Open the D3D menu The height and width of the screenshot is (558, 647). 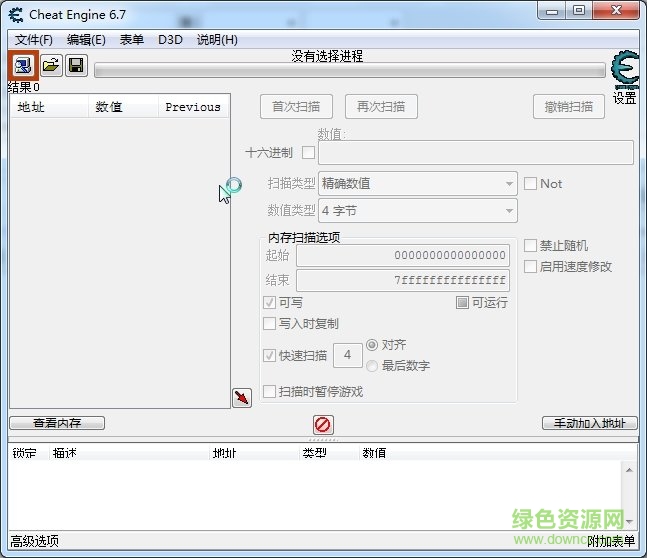[x=170, y=40]
